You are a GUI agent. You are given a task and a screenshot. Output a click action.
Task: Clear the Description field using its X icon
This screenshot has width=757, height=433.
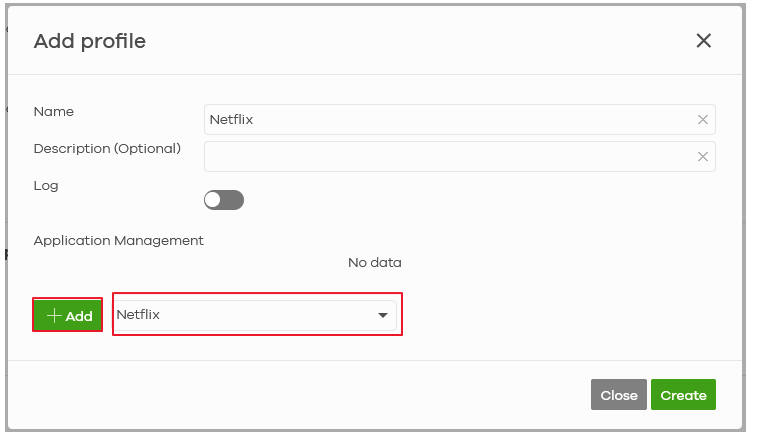pyautogui.click(x=703, y=157)
